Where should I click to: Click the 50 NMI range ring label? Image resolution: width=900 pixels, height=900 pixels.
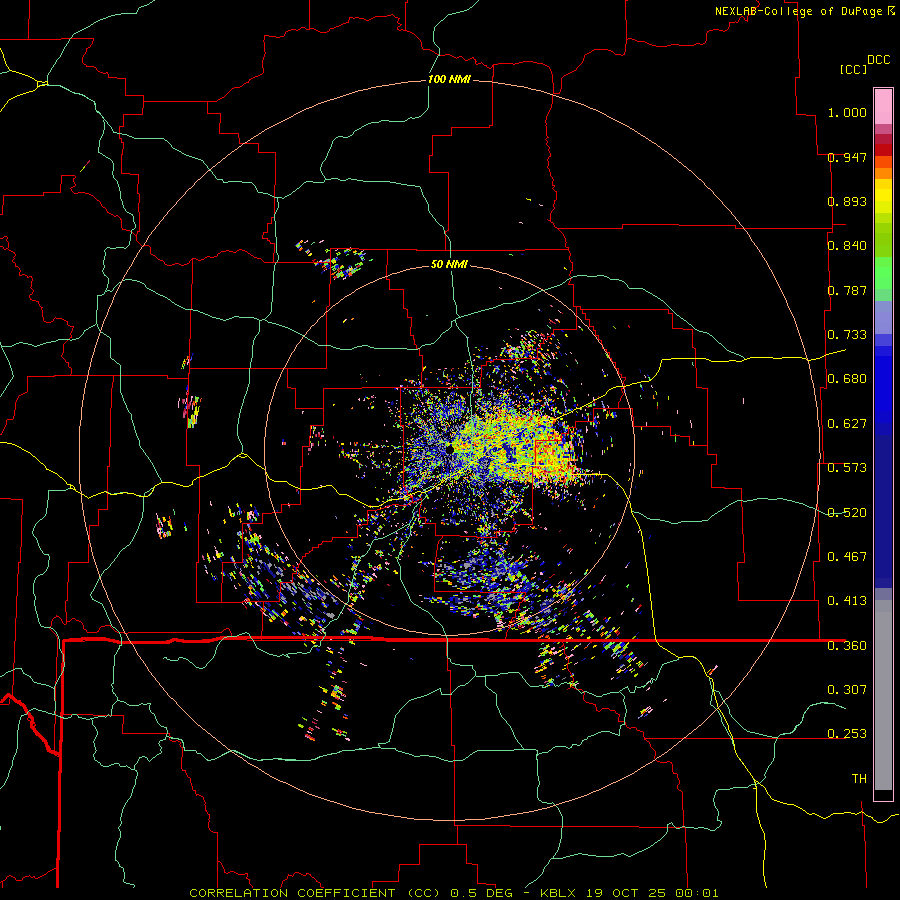click(x=449, y=264)
